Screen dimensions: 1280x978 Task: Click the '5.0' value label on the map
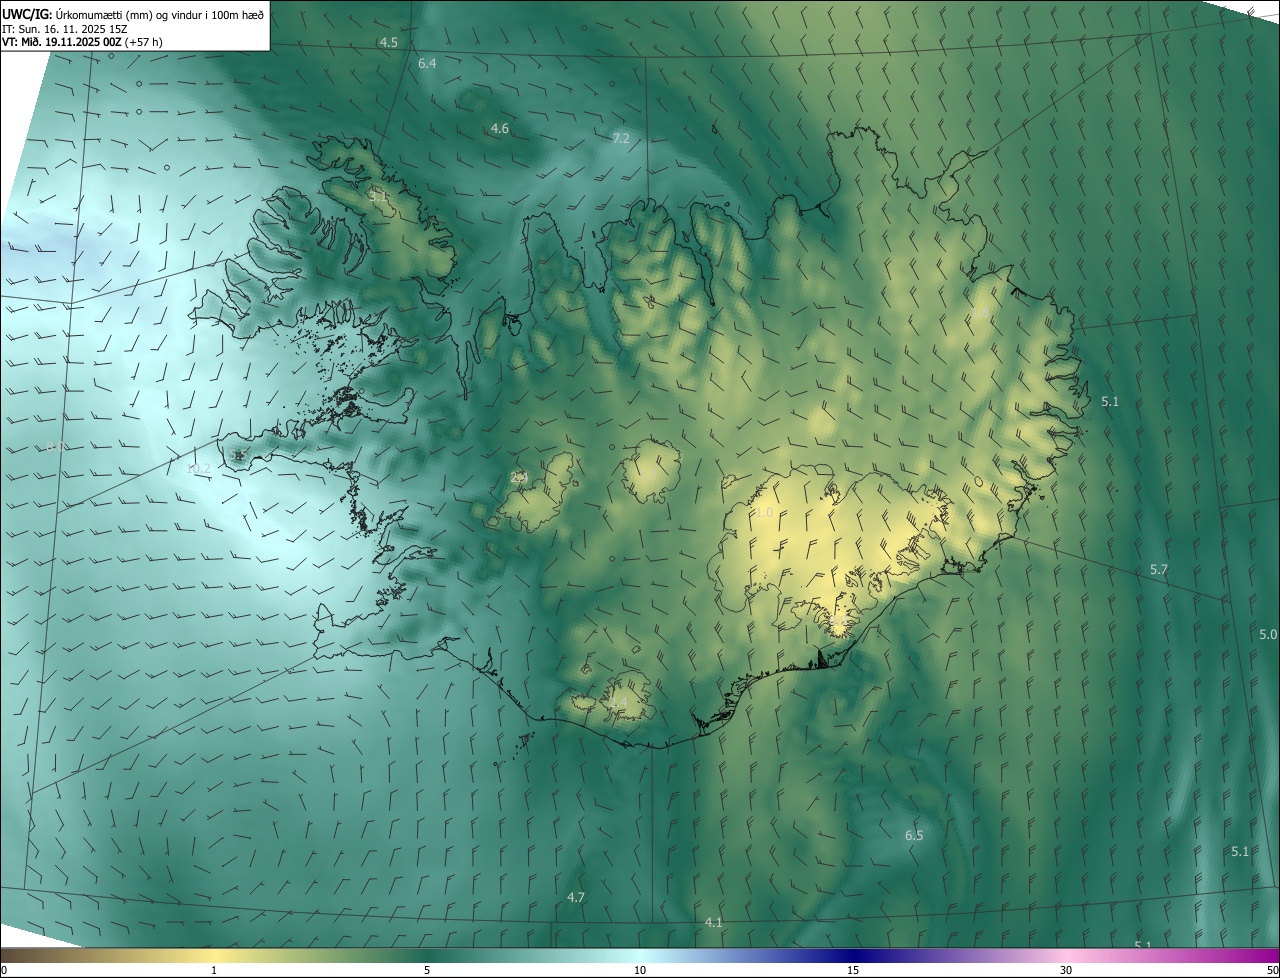click(1268, 634)
